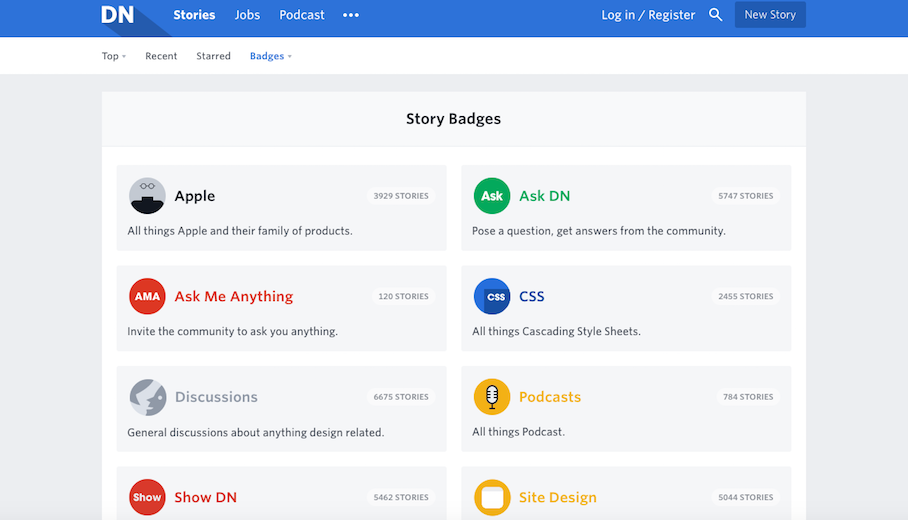Open the three-dot more menu
This screenshot has height=520, width=908.
click(351, 15)
